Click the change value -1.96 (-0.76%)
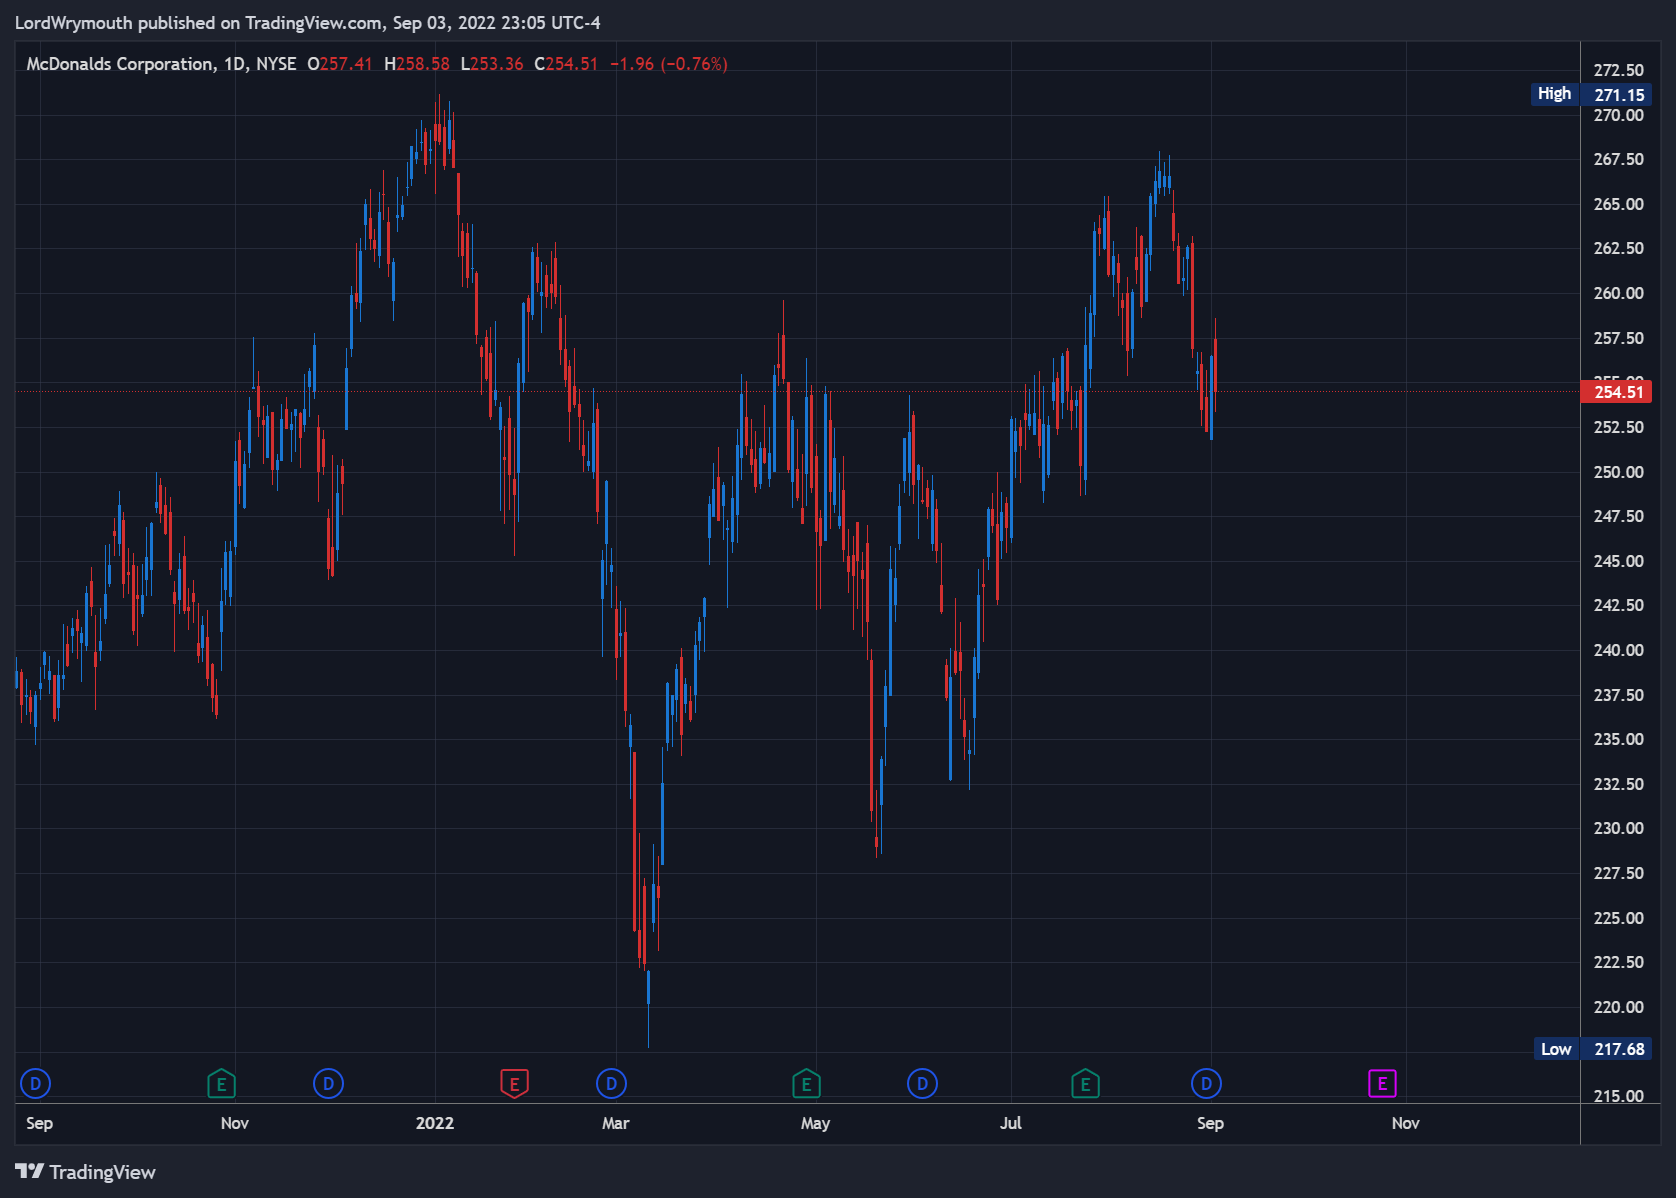 coord(669,64)
